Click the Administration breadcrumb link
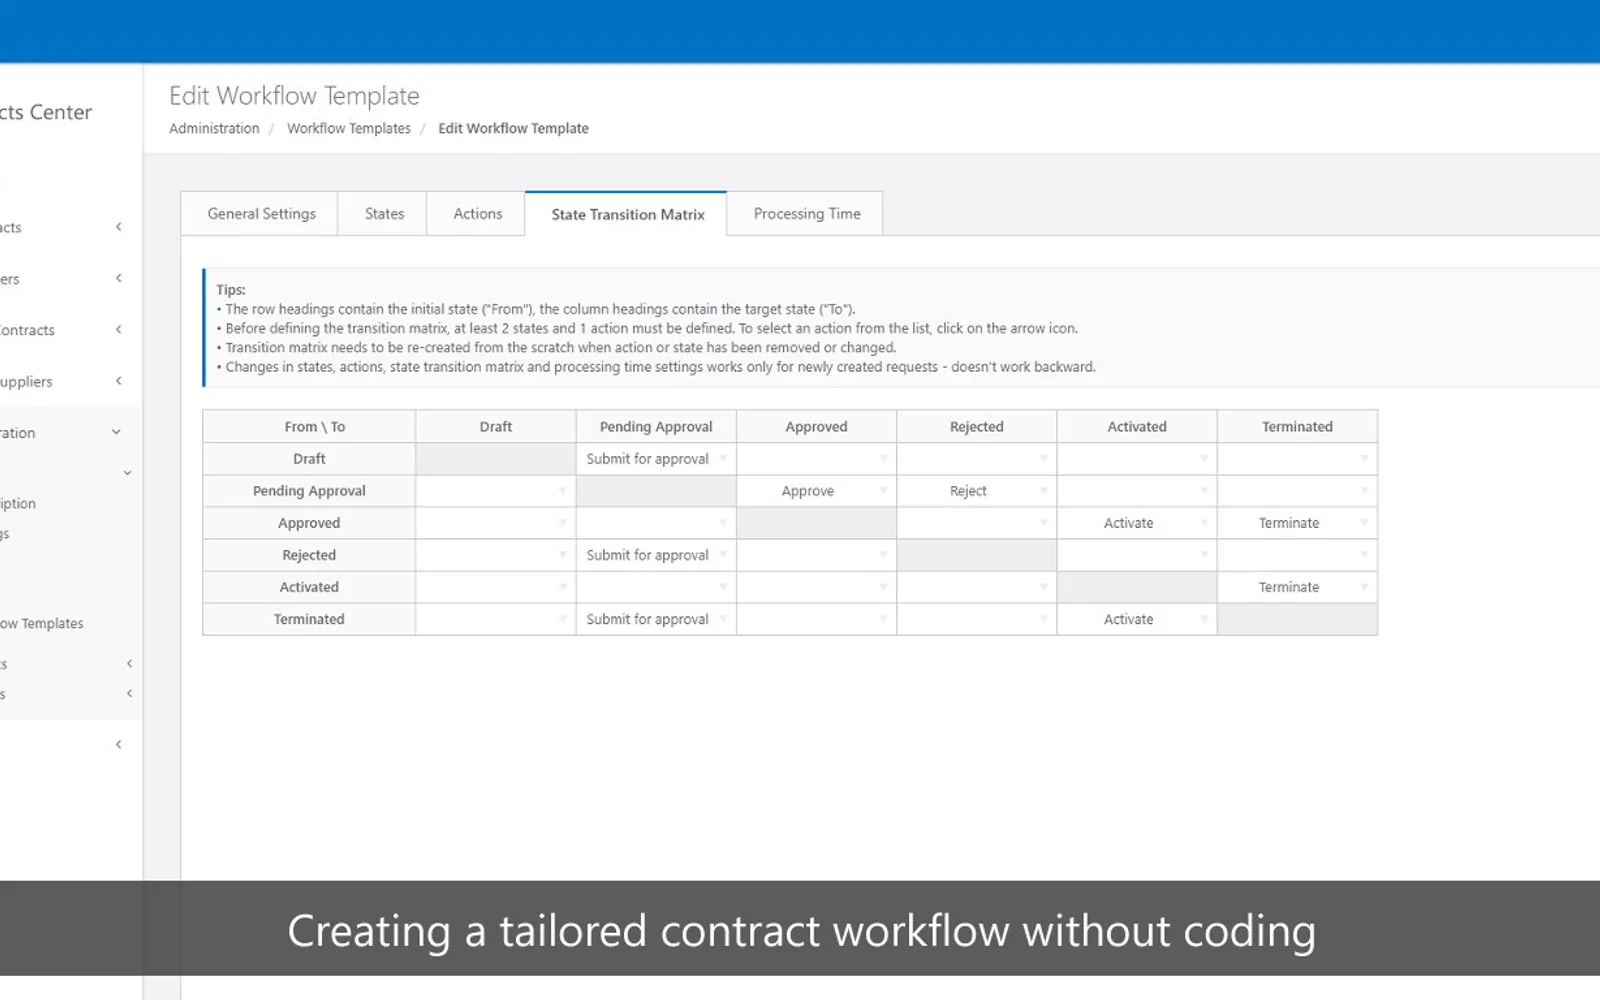 coord(214,128)
